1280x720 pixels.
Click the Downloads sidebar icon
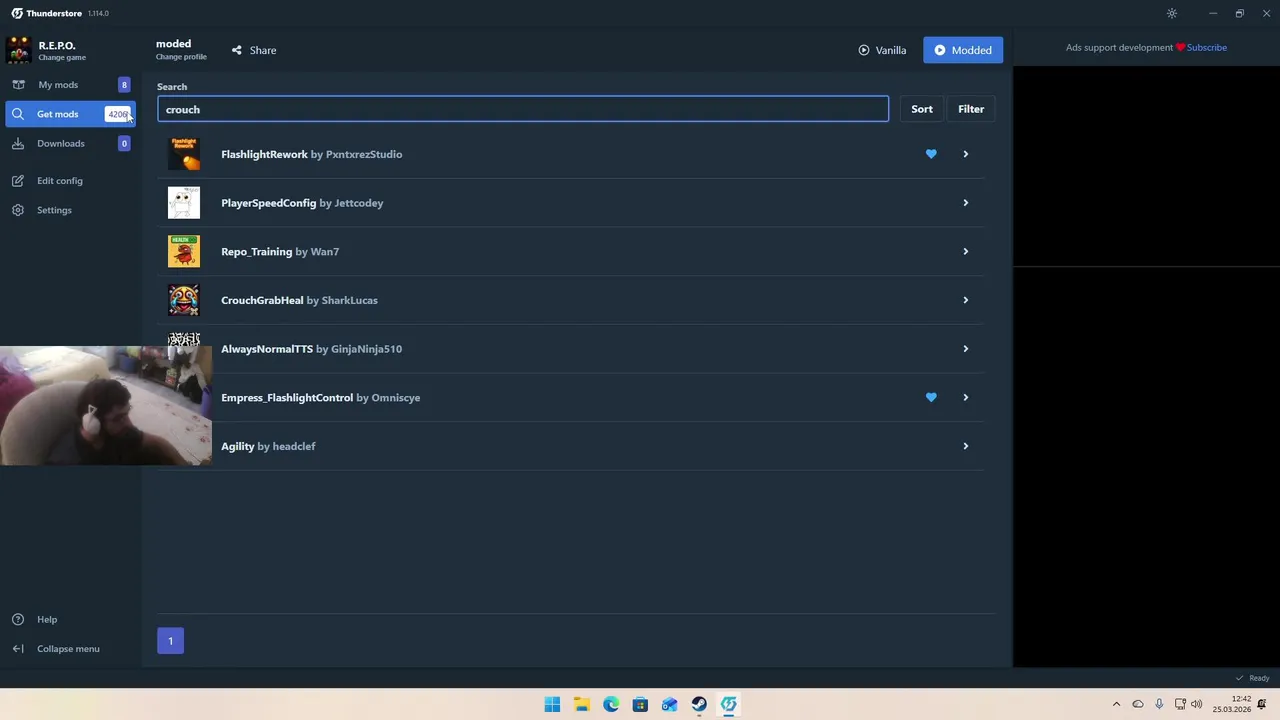tap(18, 143)
